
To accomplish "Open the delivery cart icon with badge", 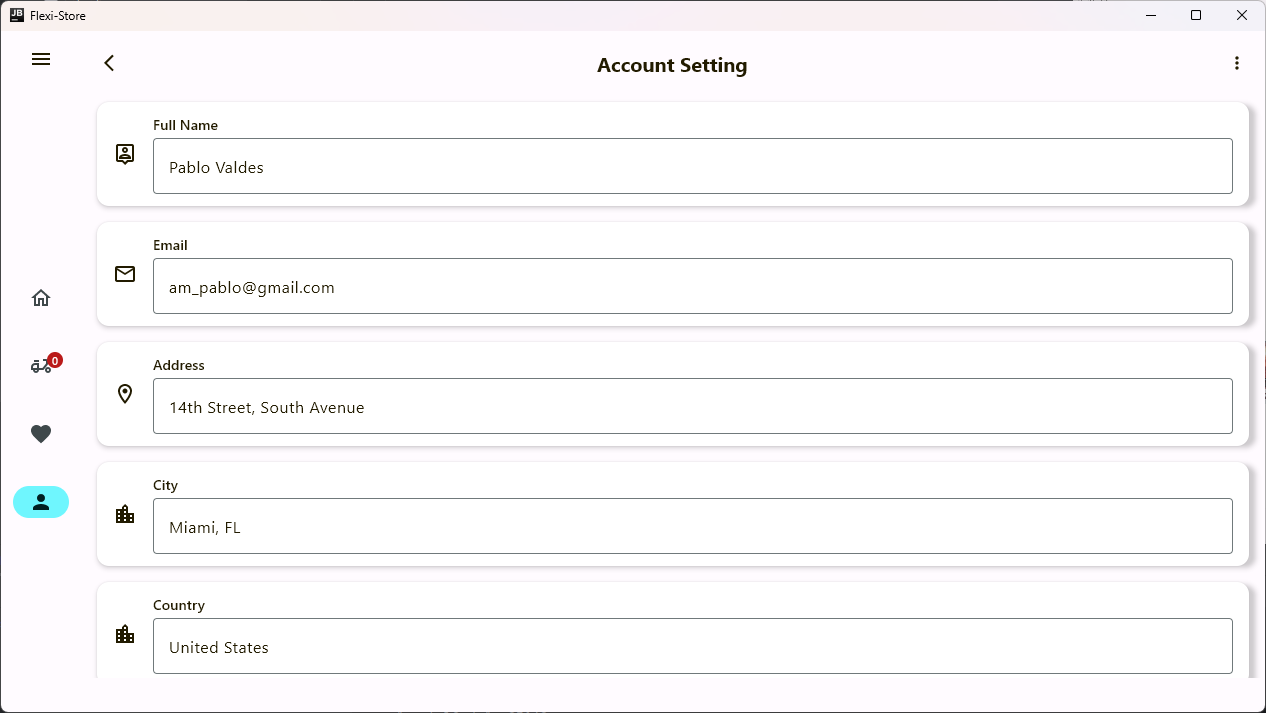I will point(42,366).
